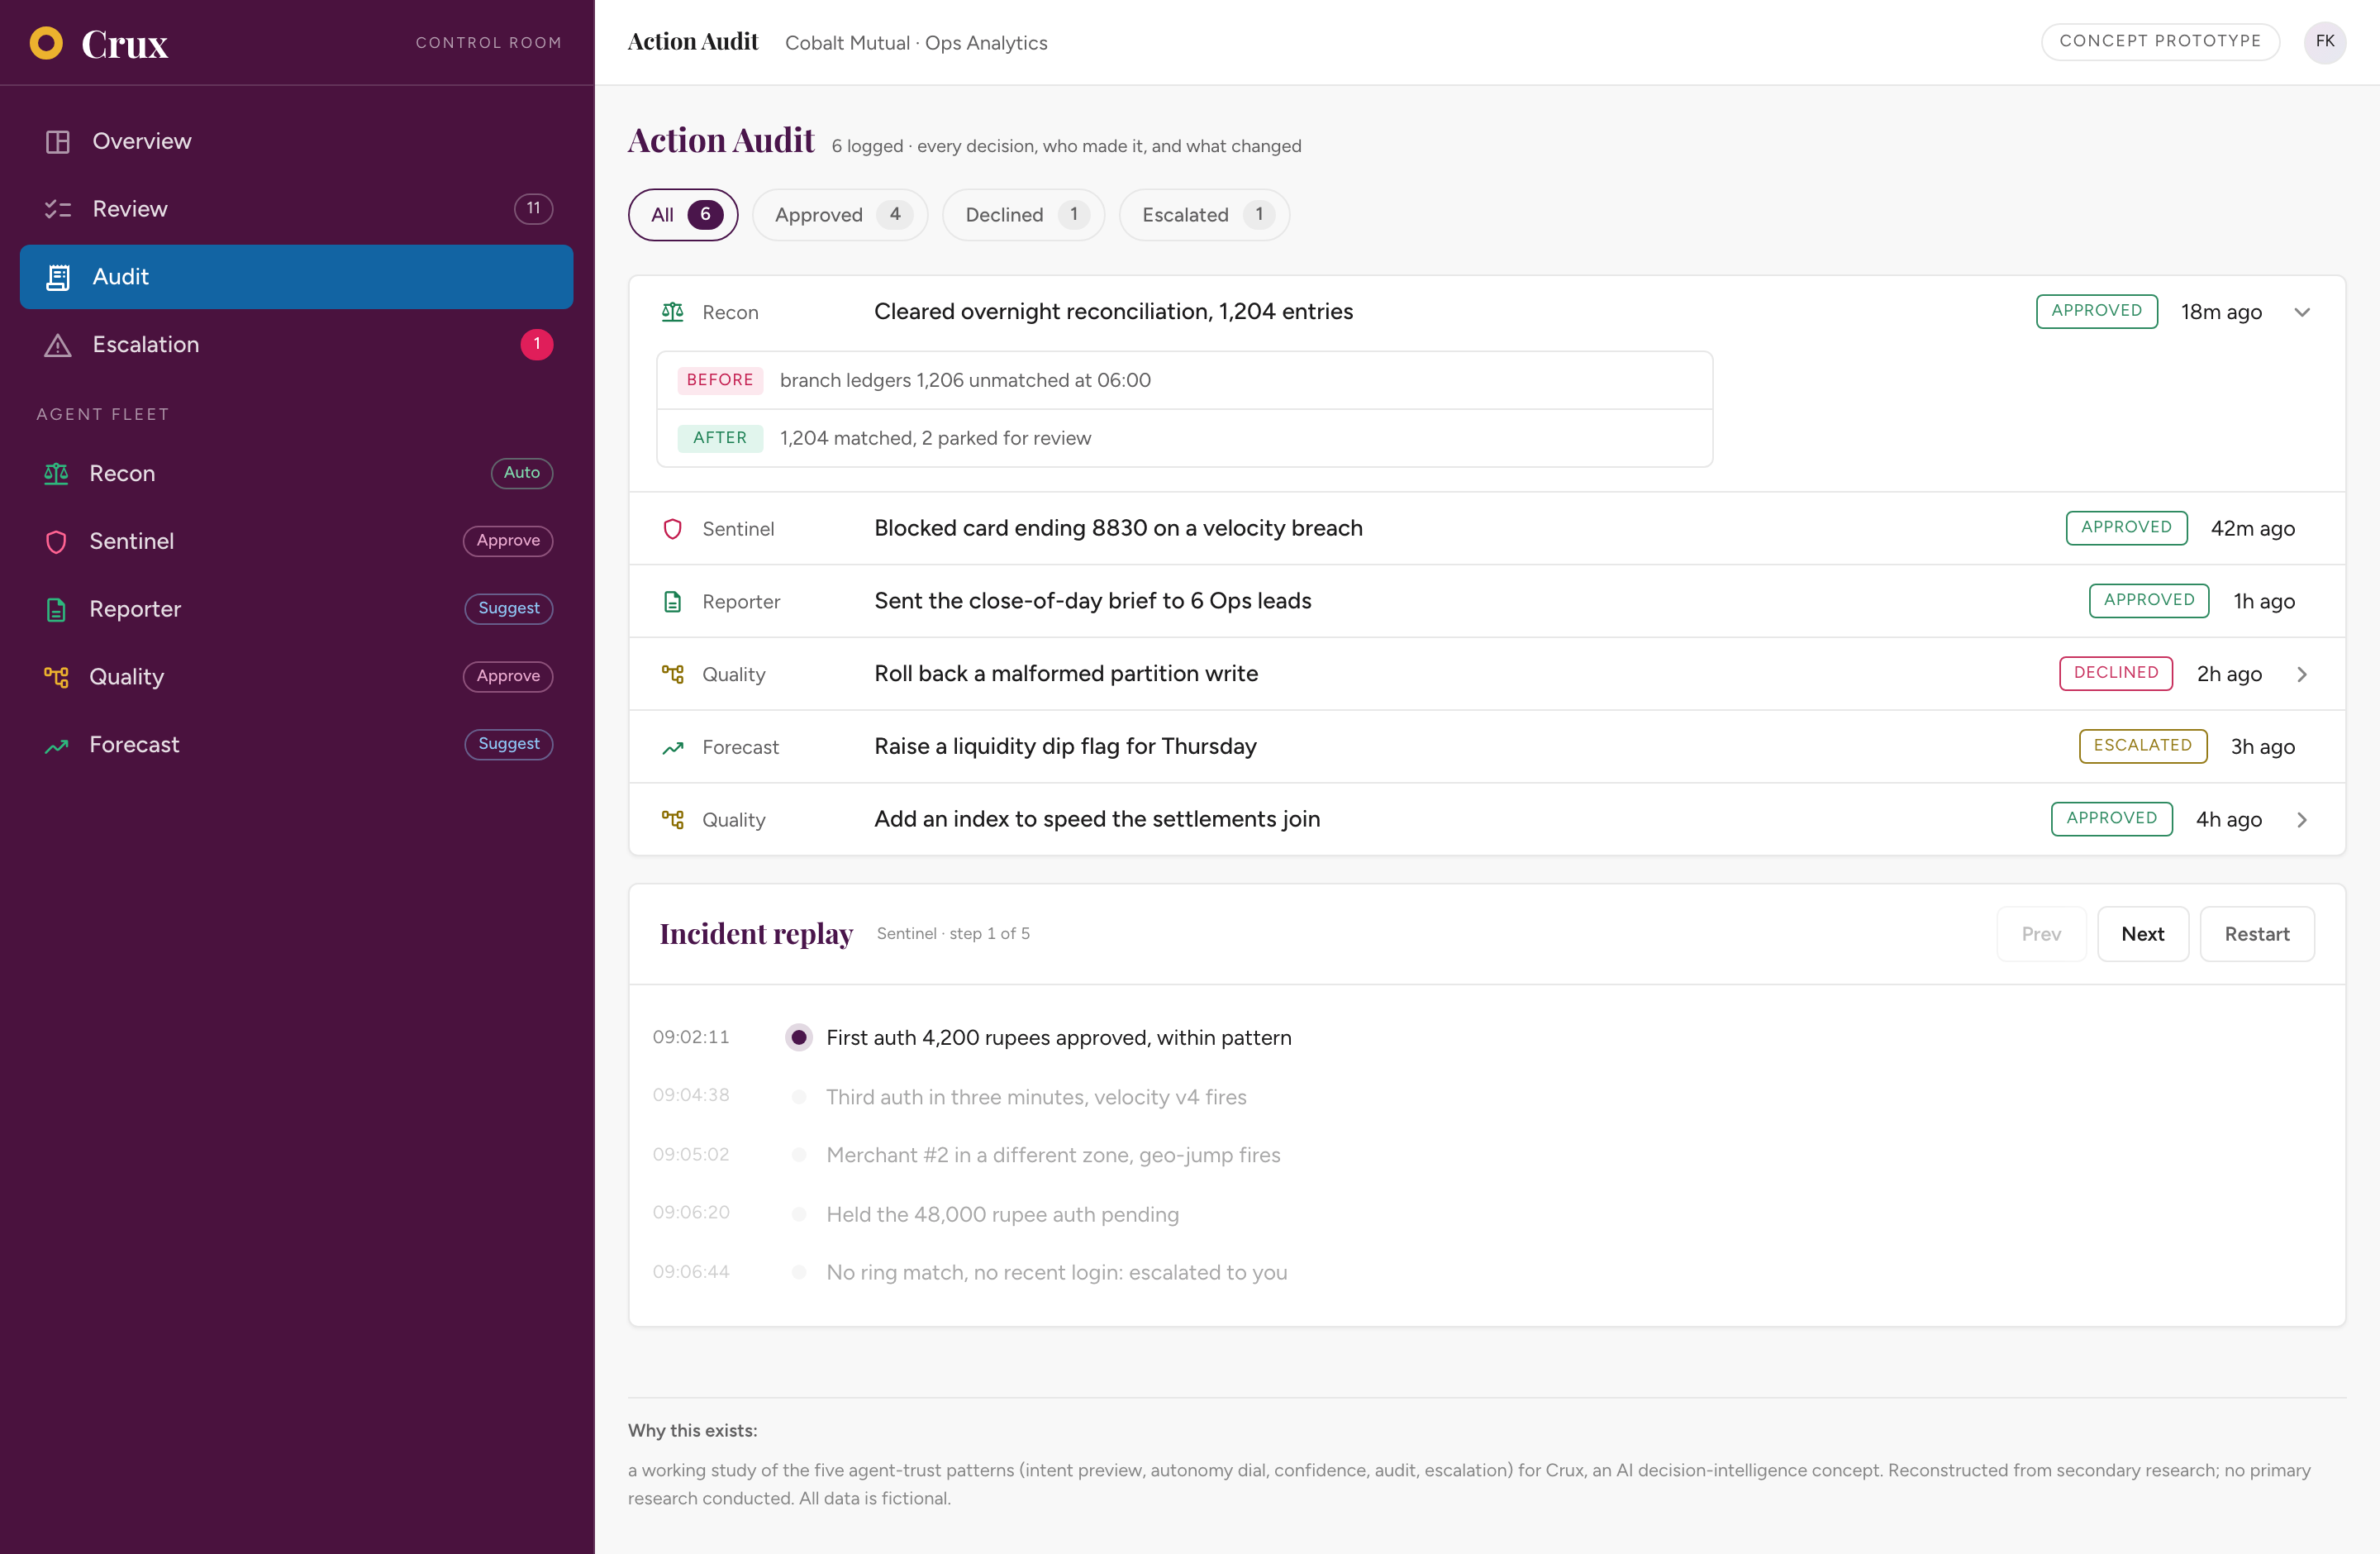Click the FK user avatar
Viewport: 2380px width, 1554px height.
point(2325,42)
